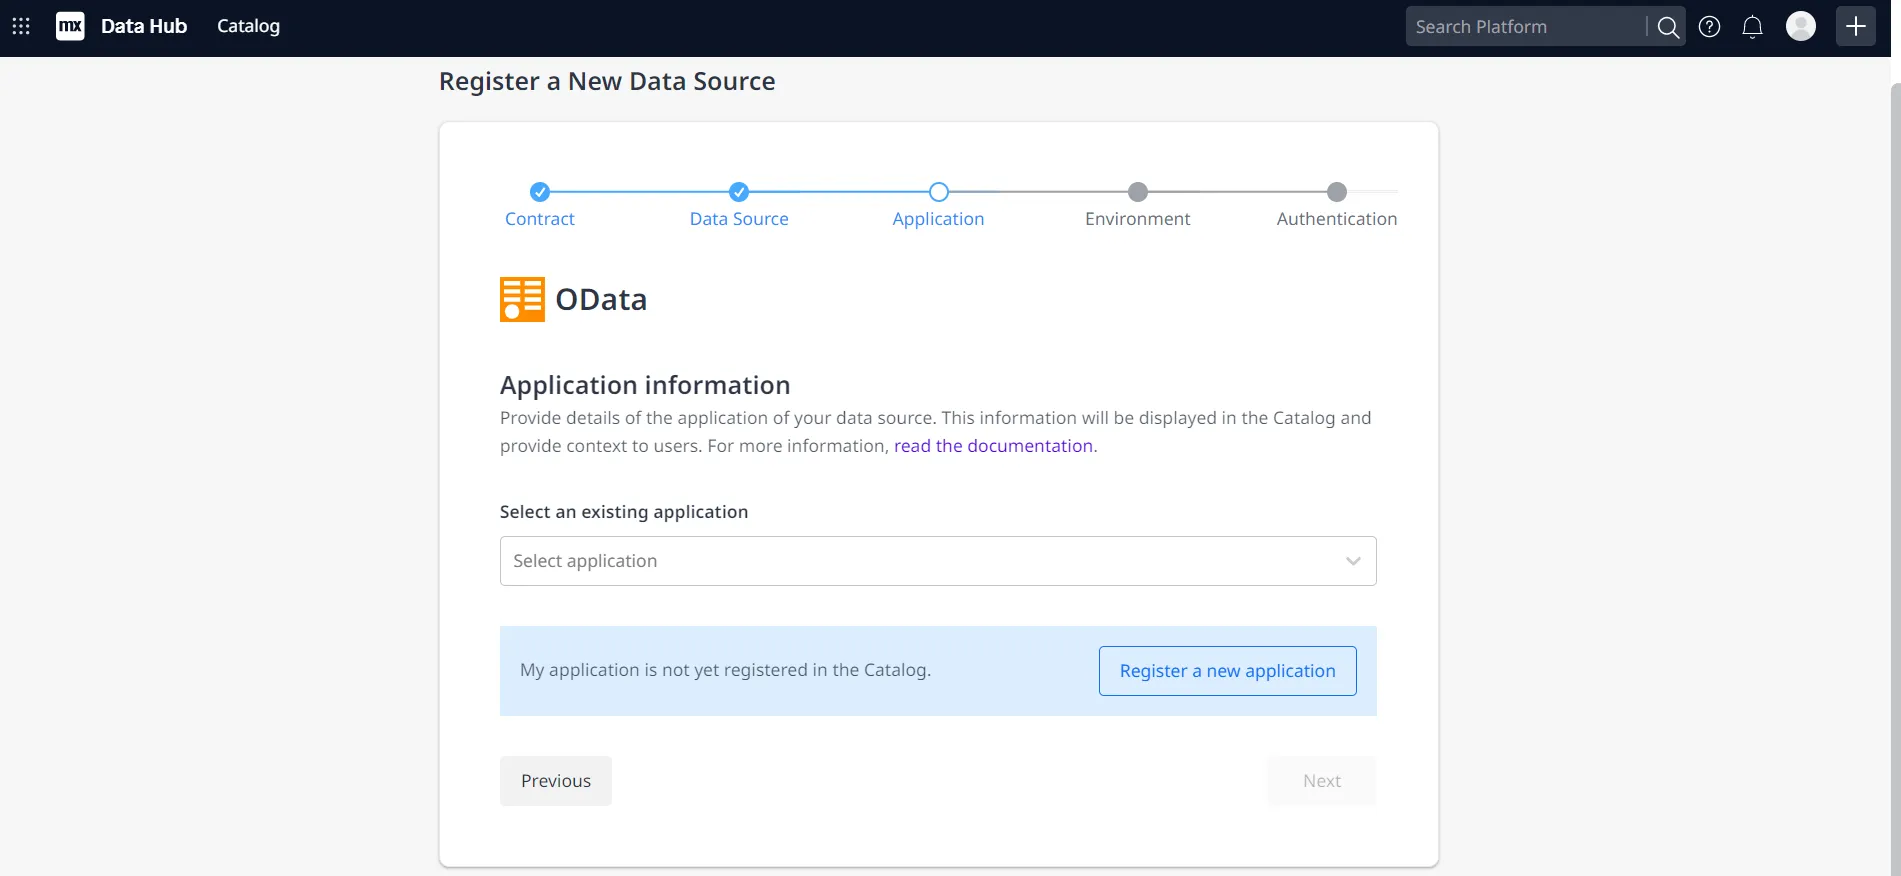Click the Previous button
Image resolution: width=1901 pixels, height=876 pixels.
(556, 781)
